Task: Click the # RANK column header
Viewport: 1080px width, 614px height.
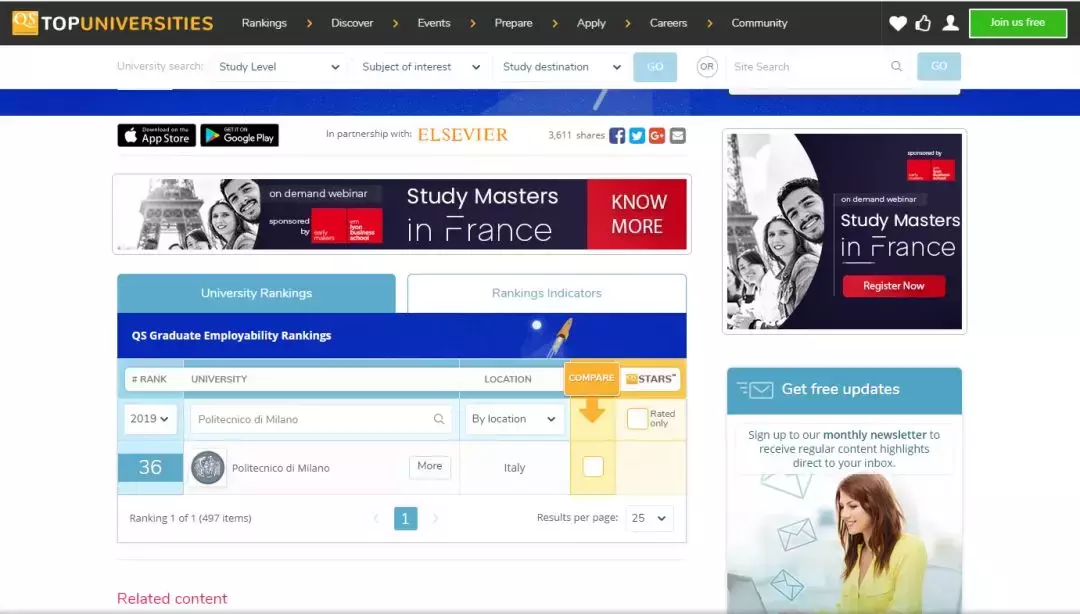Action: (x=149, y=379)
